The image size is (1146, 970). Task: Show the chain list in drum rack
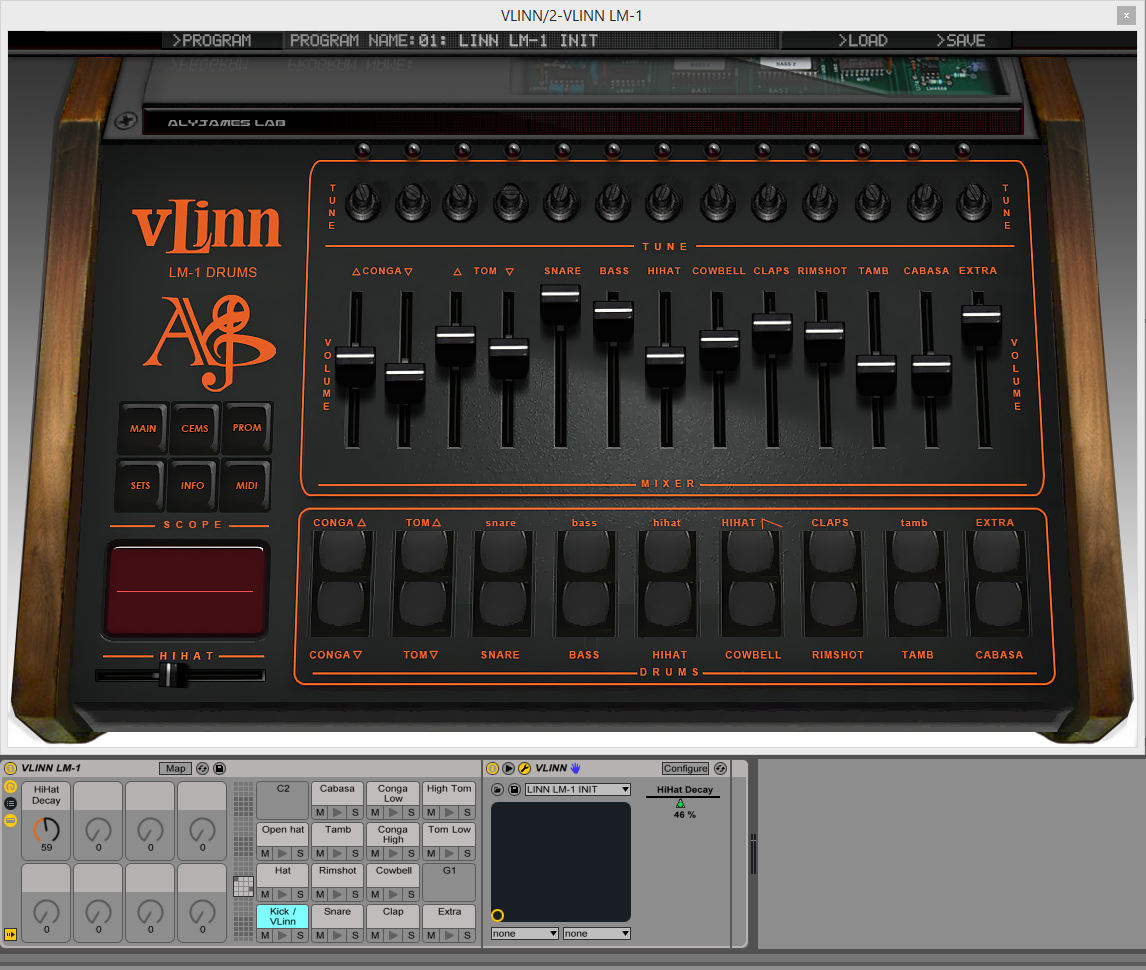point(11,803)
